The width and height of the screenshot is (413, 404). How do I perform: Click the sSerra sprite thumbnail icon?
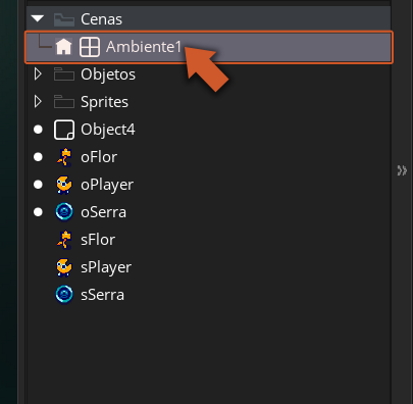click(x=64, y=295)
